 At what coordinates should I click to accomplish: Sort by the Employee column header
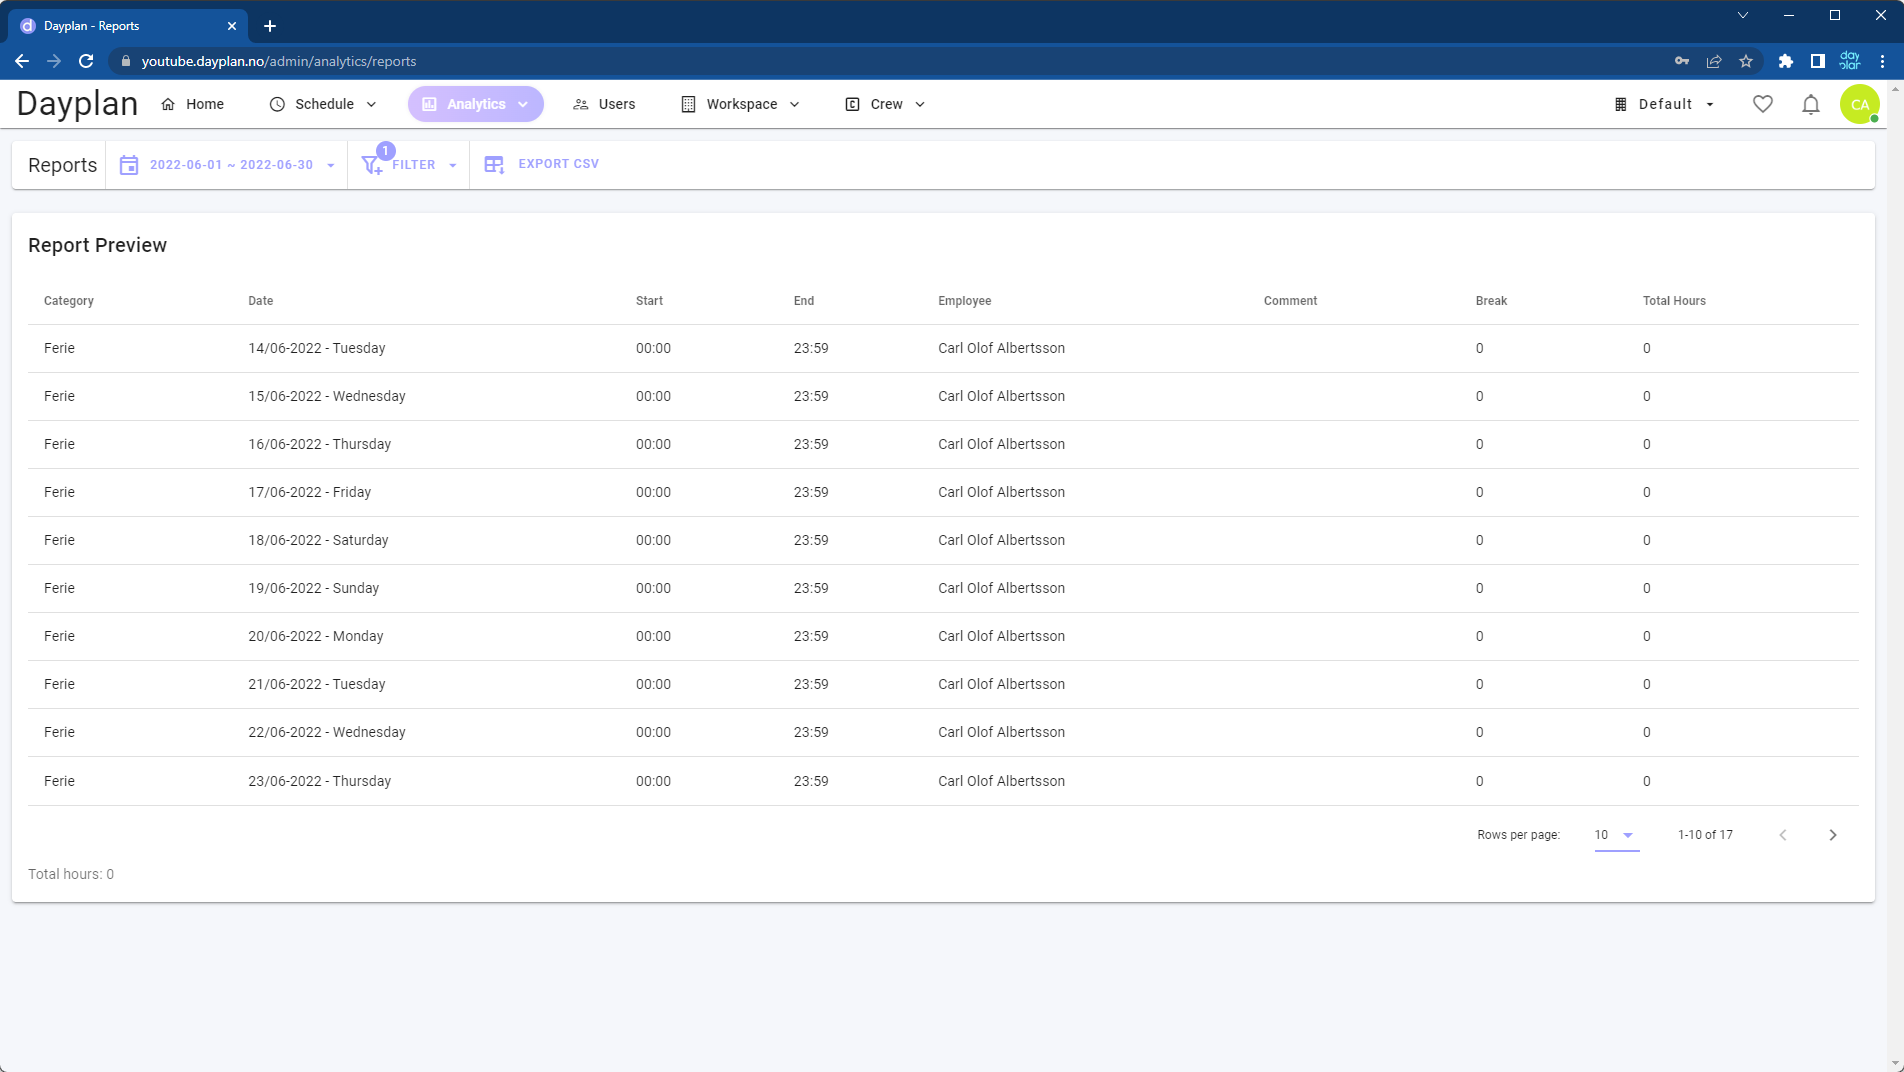(965, 301)
